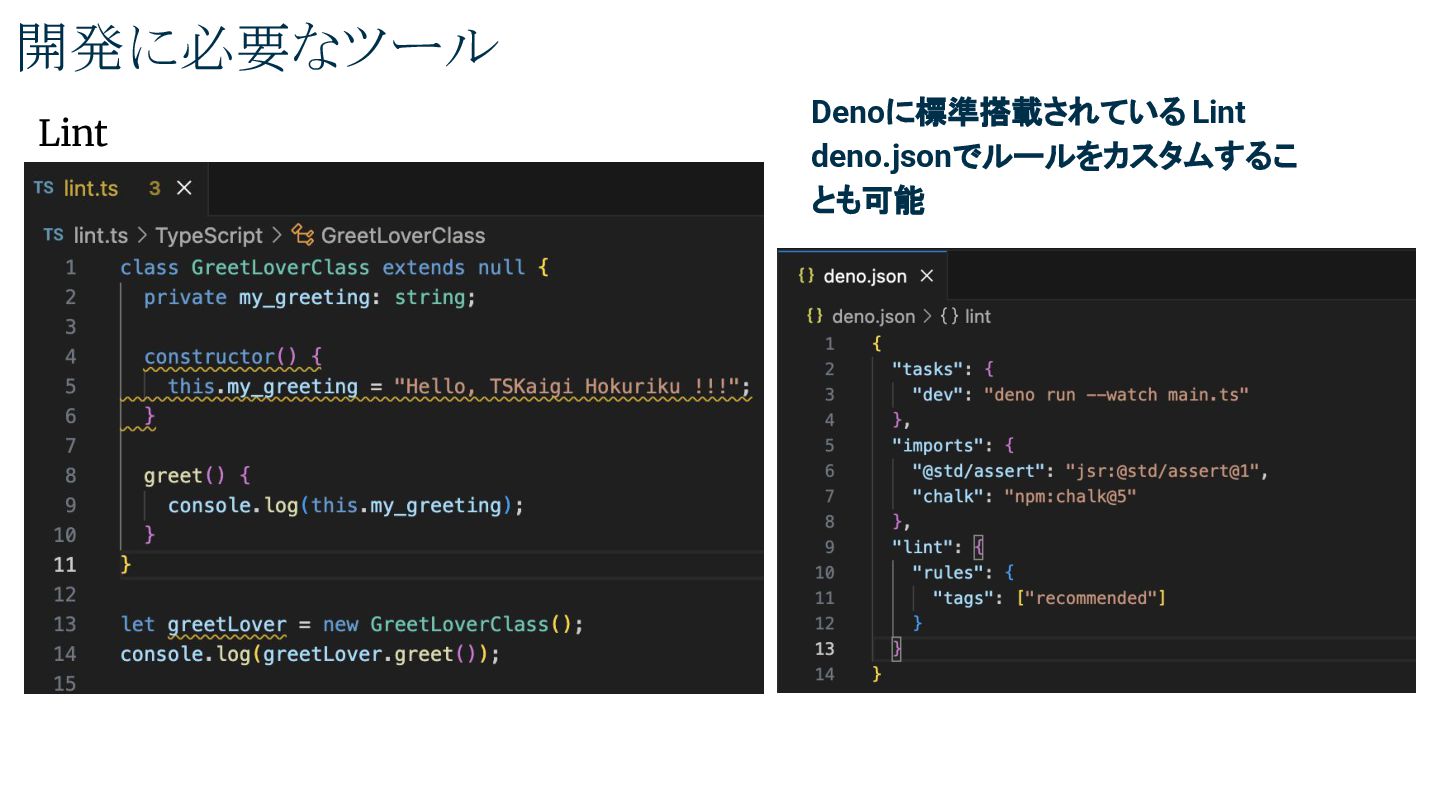The height and width of the screenshot is (810, 1440).
Task: Click lint.ts in the breadcrumb path
Action: [x=100, y=236]
